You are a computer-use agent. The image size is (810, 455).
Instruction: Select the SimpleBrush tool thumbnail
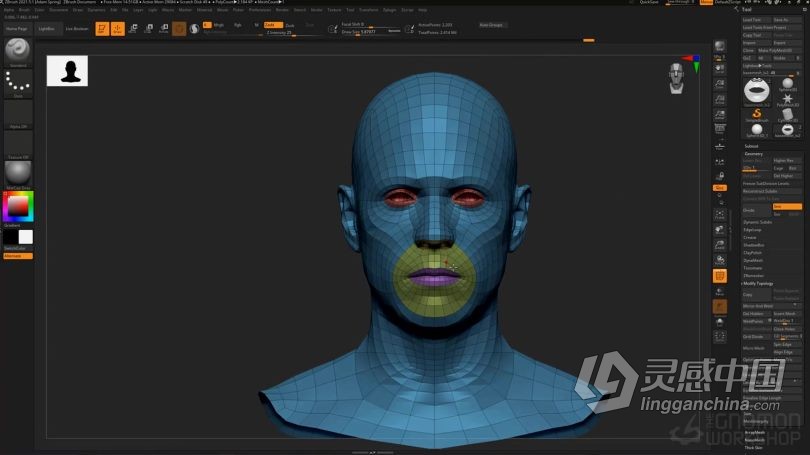(x=757, y=115)
